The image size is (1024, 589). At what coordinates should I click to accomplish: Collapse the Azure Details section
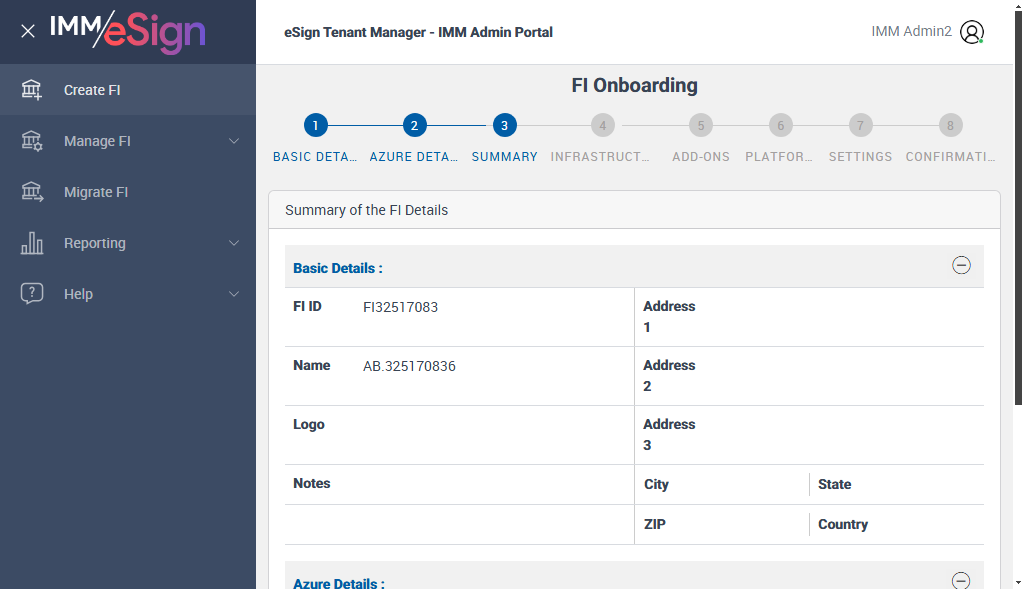961,581
